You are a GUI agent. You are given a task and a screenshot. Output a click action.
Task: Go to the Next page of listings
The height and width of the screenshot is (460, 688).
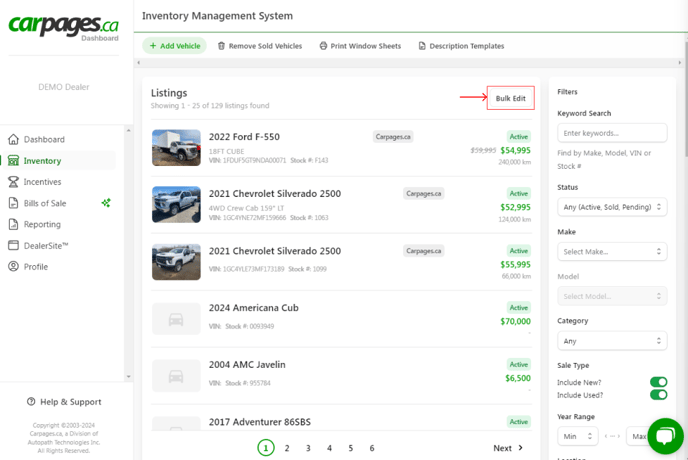click(x=508, y=448)
